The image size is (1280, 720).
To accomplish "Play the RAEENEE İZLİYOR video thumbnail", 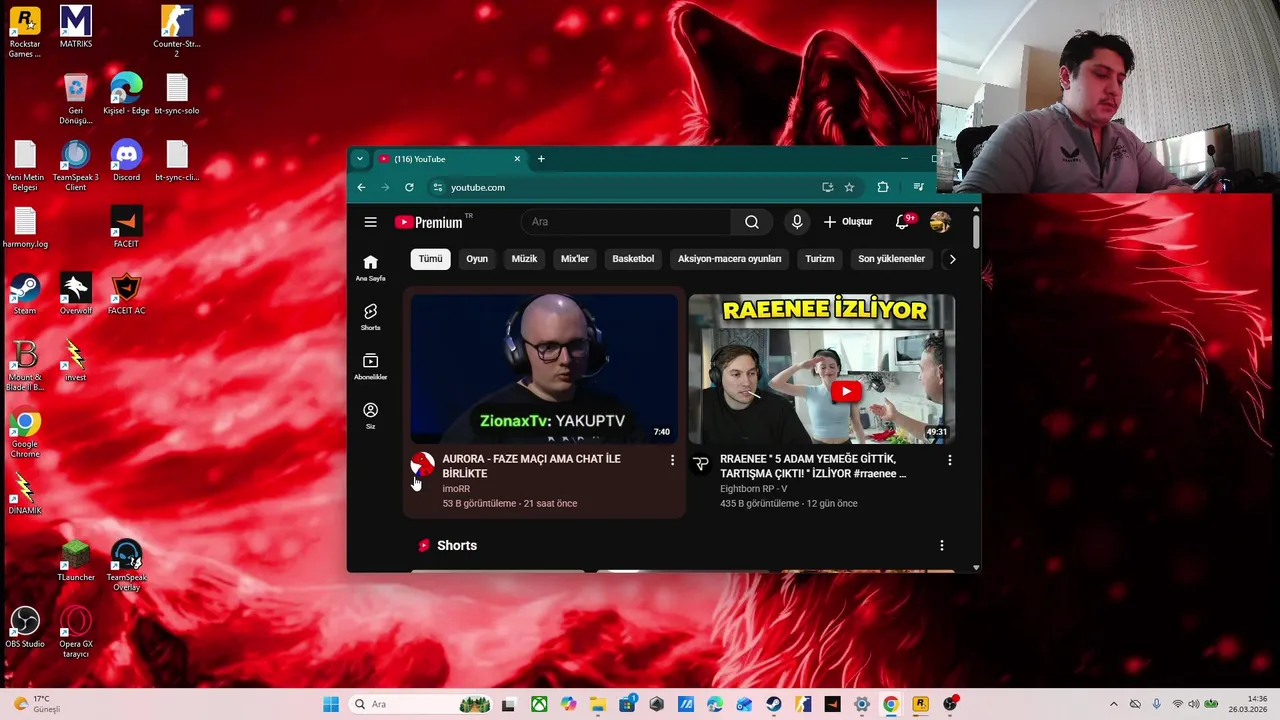I will coord(822,368).
